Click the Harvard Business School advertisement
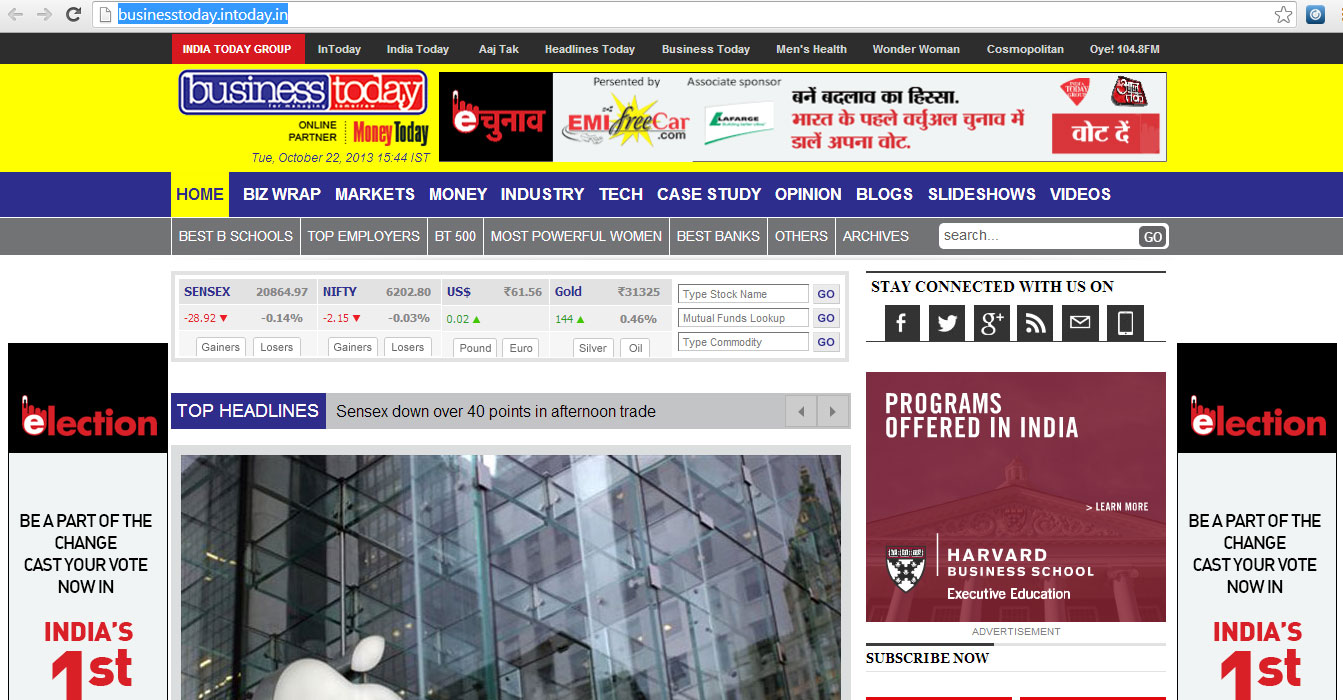1343x700 pixels. point(1016,497)
